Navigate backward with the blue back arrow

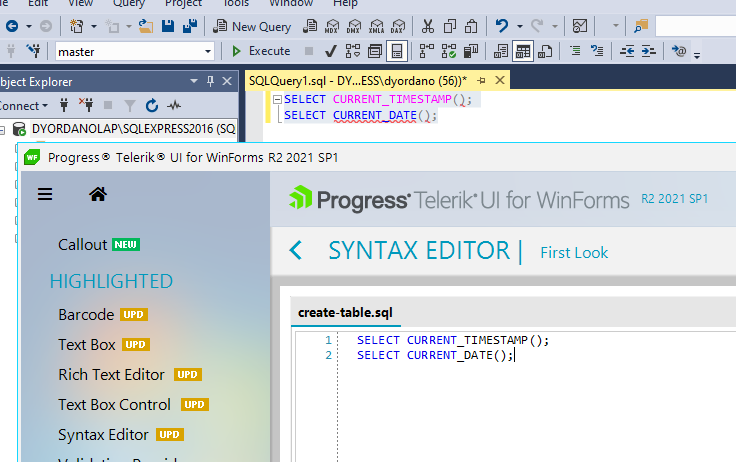tap(12, 26)
